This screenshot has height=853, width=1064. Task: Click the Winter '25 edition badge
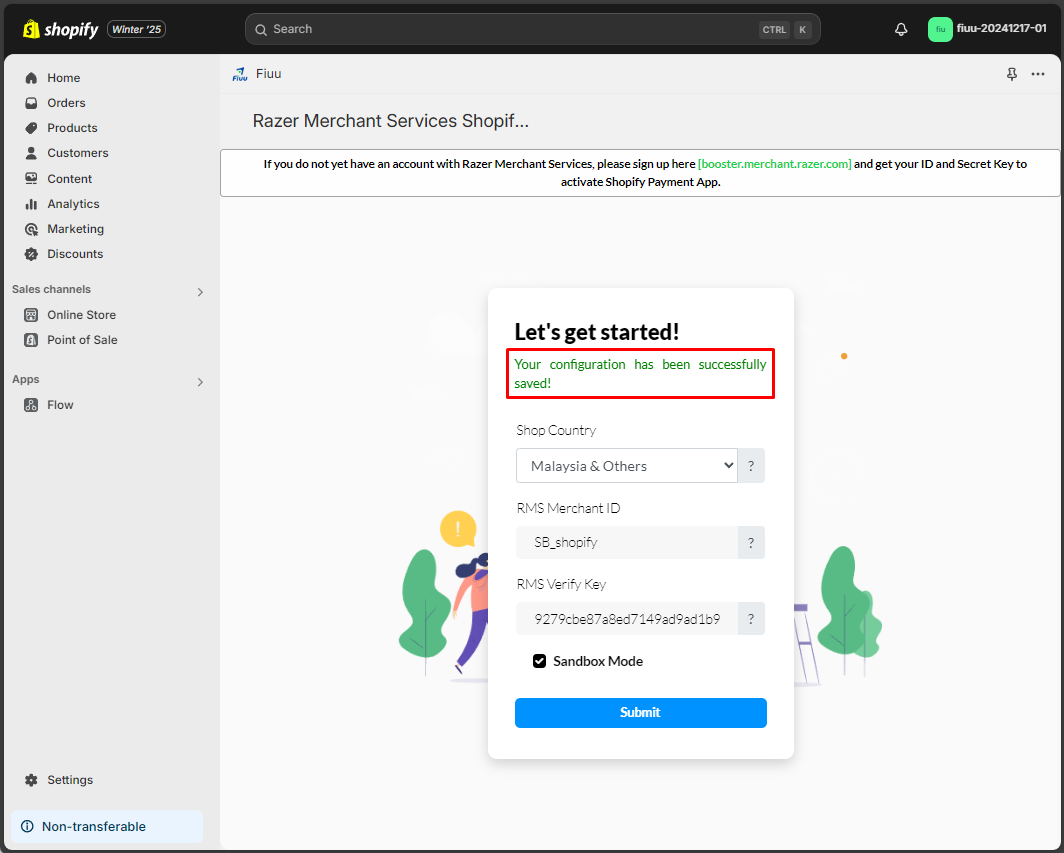pos(136,29)
